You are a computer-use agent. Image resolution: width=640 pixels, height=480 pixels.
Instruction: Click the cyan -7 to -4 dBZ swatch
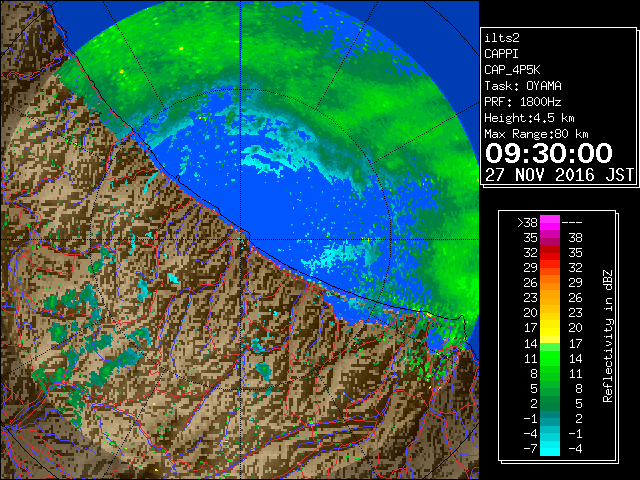coord(550,448)
